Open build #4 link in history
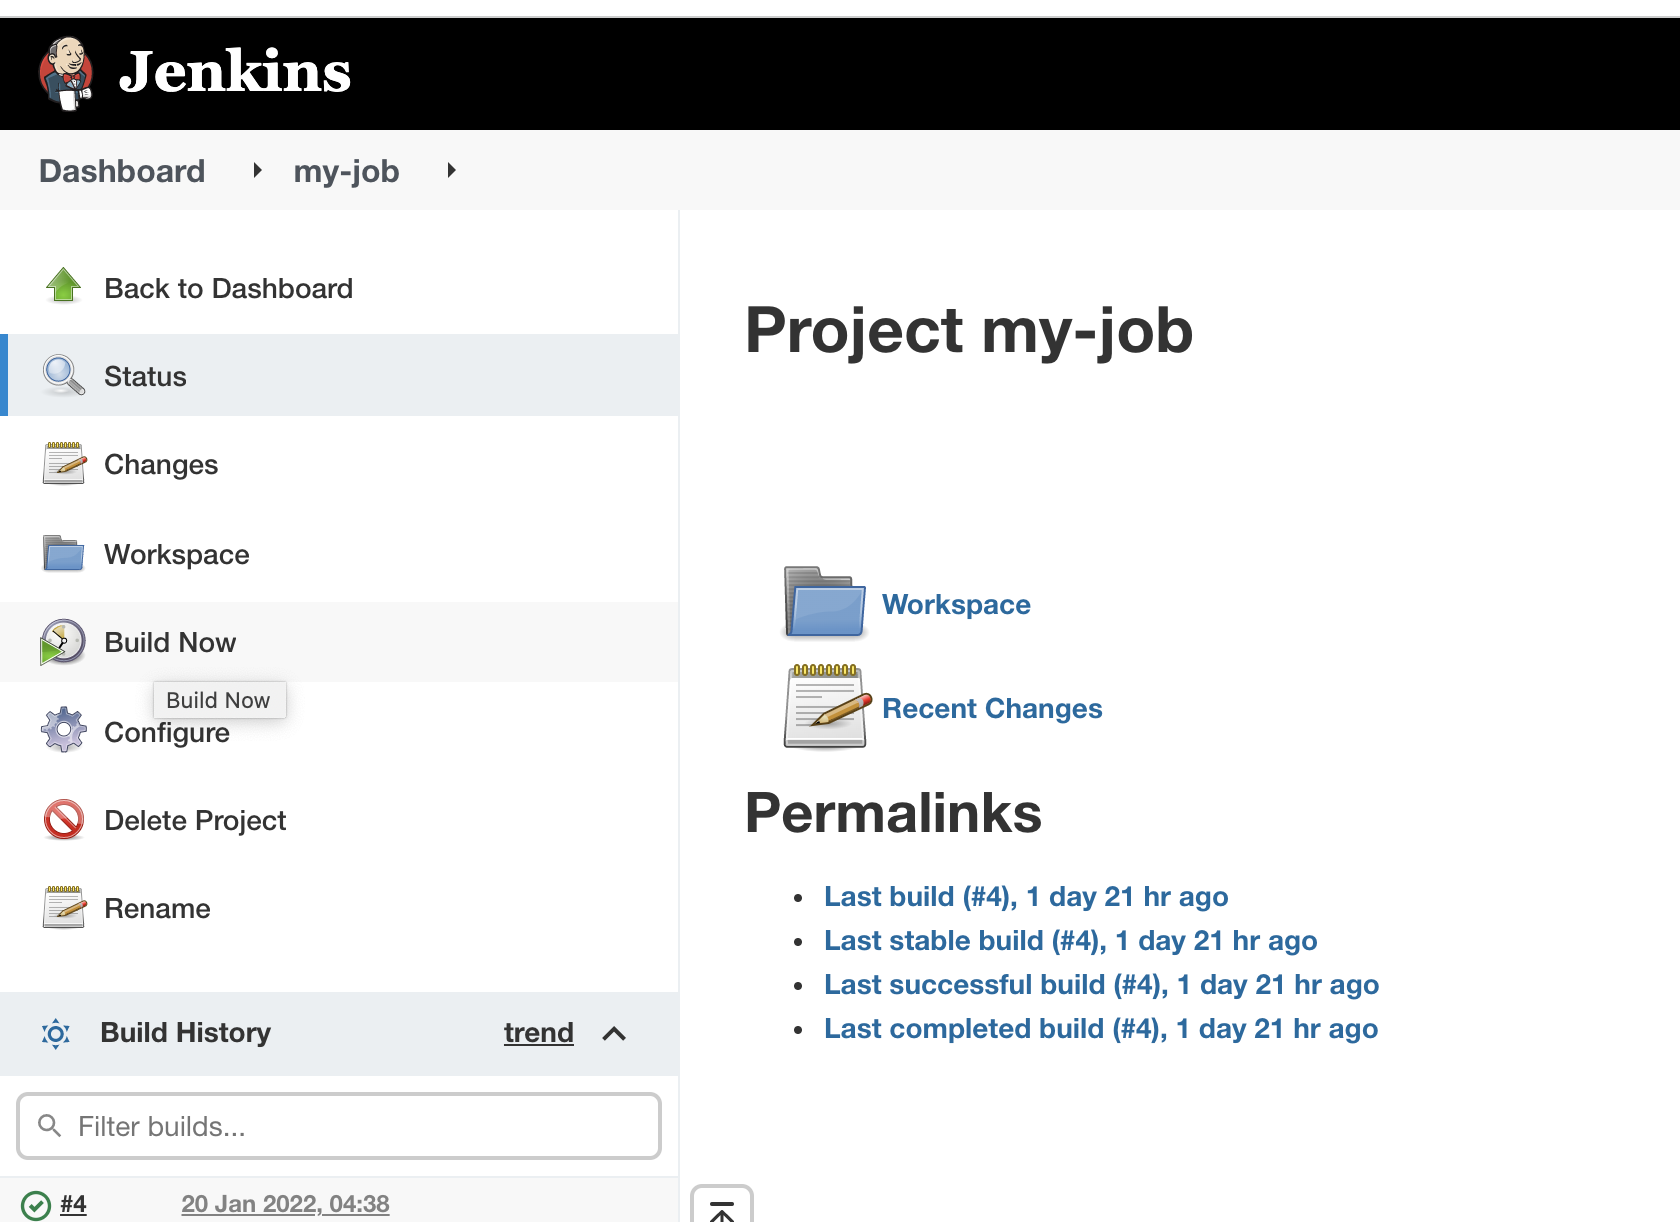Image resolution: width=1680 pixels, height=1222 pixels. click(73, 1204)
